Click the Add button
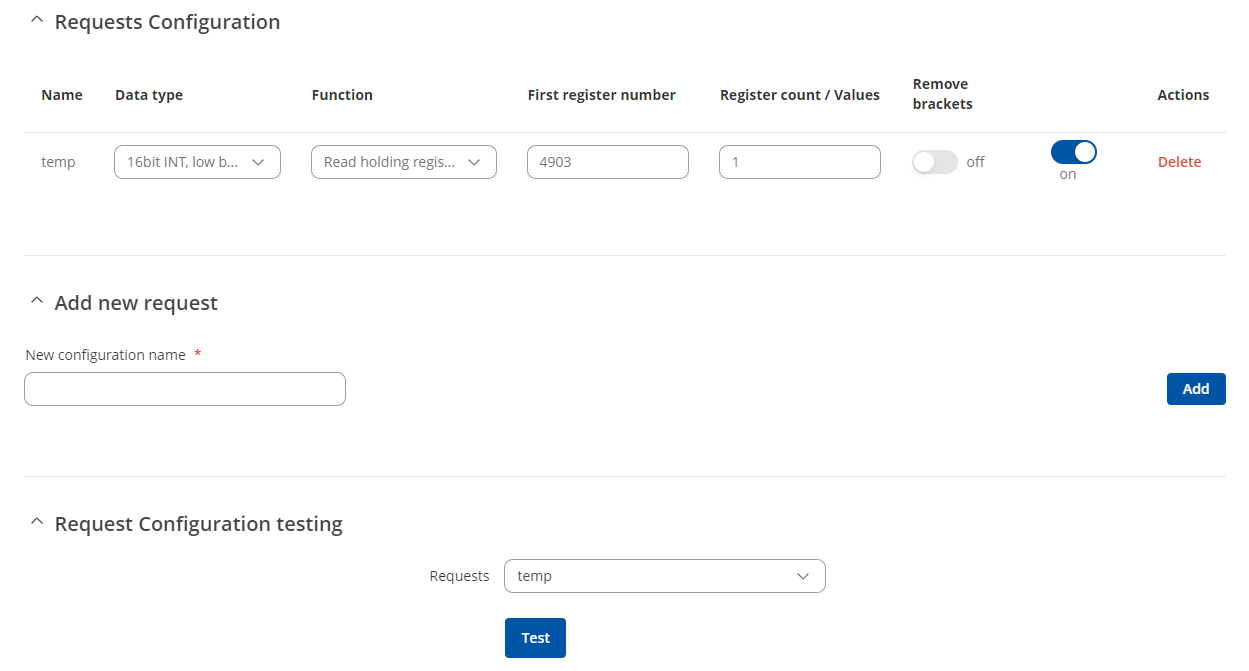Image resolution: width=1249 pixels, height=671 pixels. 1196,389
